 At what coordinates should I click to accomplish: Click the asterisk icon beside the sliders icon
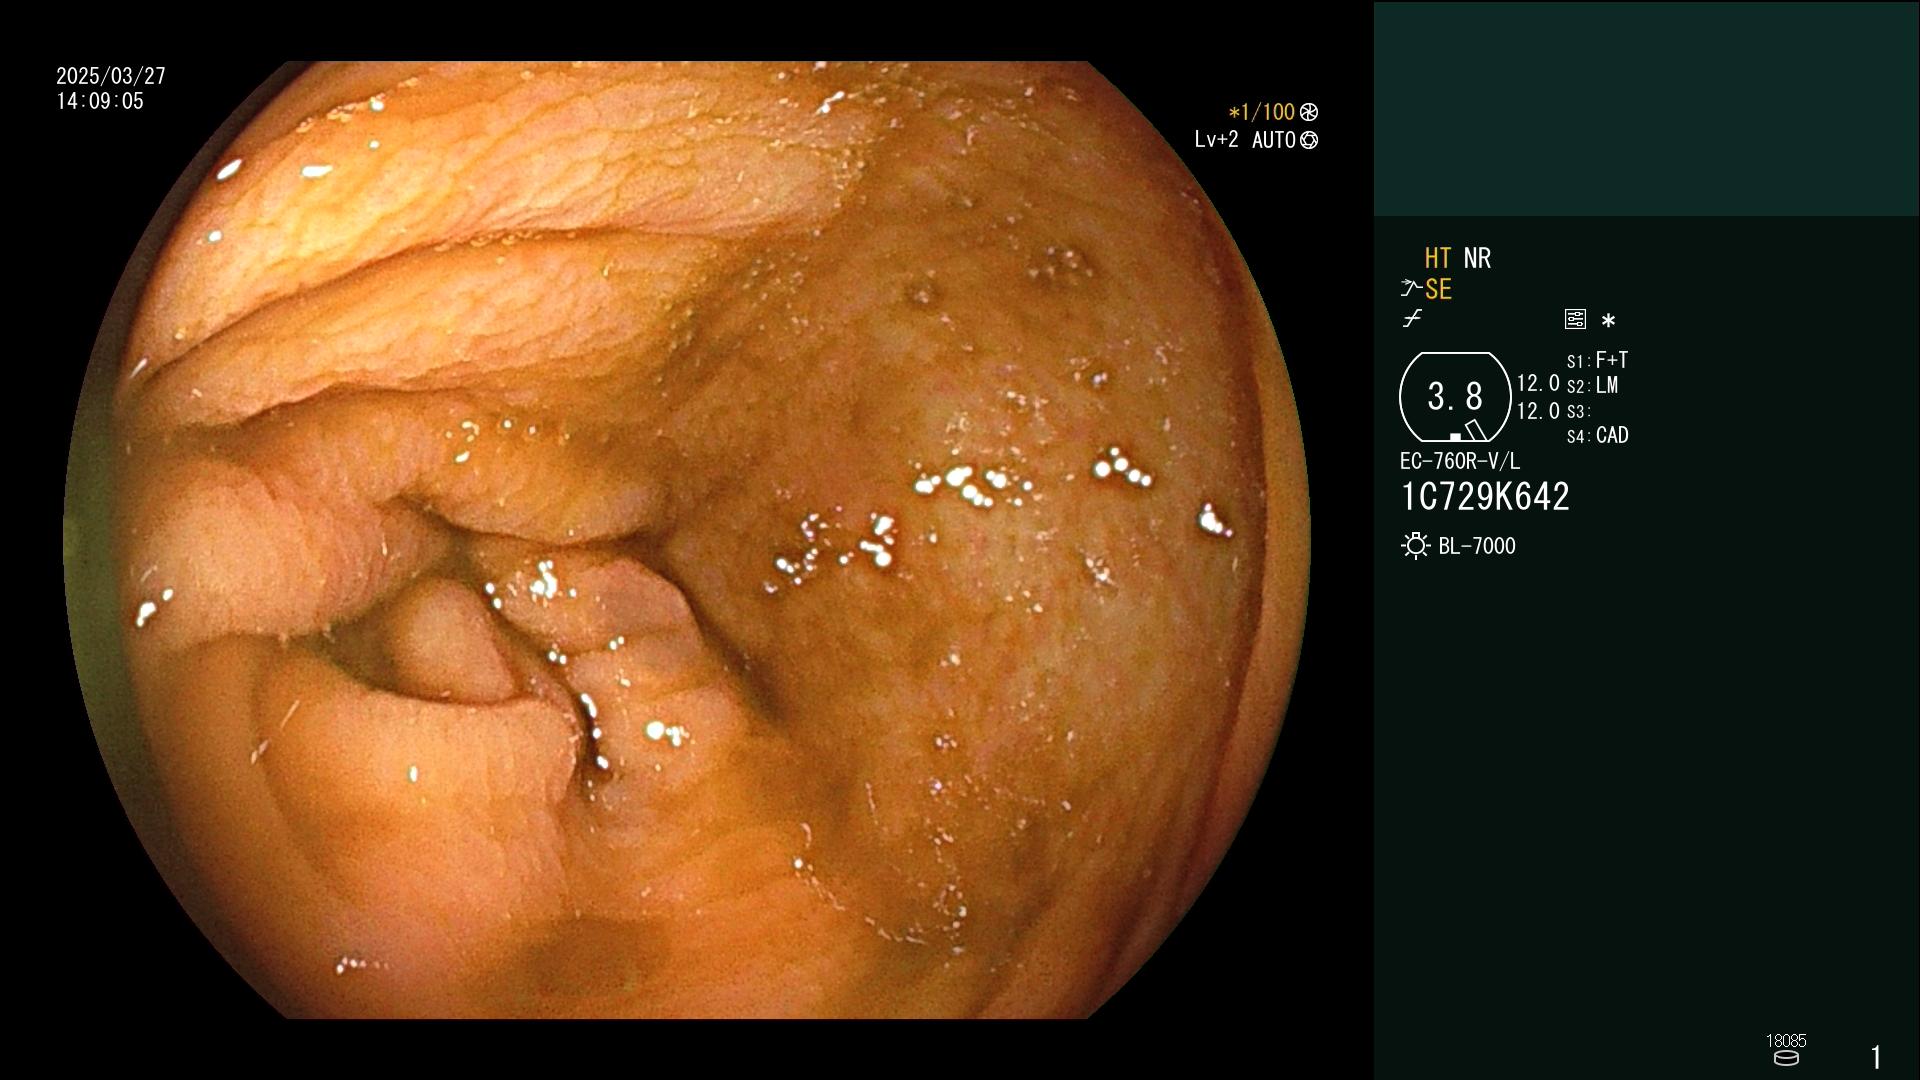click(x=1608, y=320)
